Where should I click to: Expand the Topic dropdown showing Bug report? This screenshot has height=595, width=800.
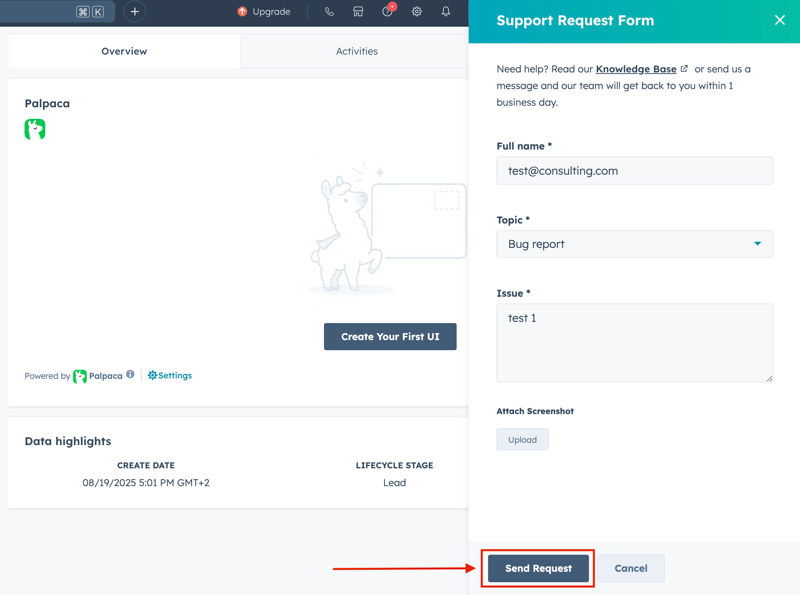pos(634,244)
